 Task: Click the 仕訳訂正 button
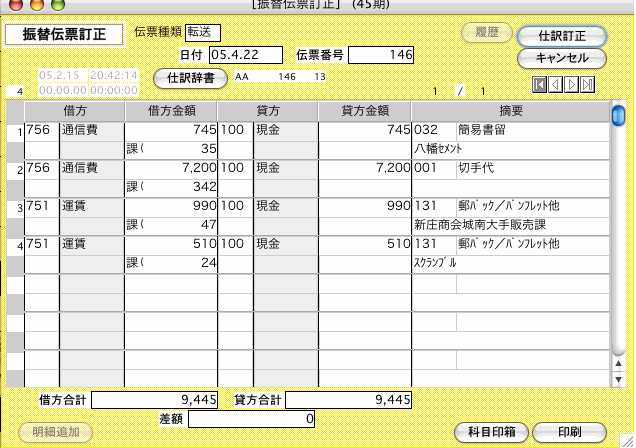[561, 36]
